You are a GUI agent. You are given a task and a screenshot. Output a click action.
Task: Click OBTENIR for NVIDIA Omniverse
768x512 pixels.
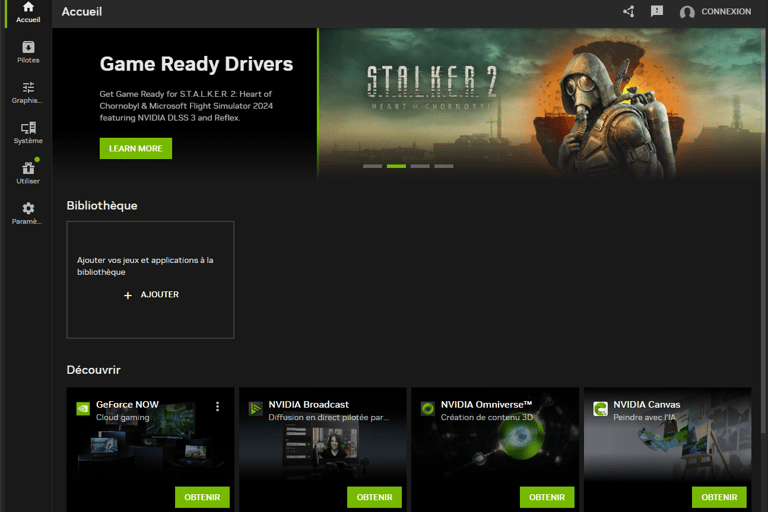coord(547,497)
